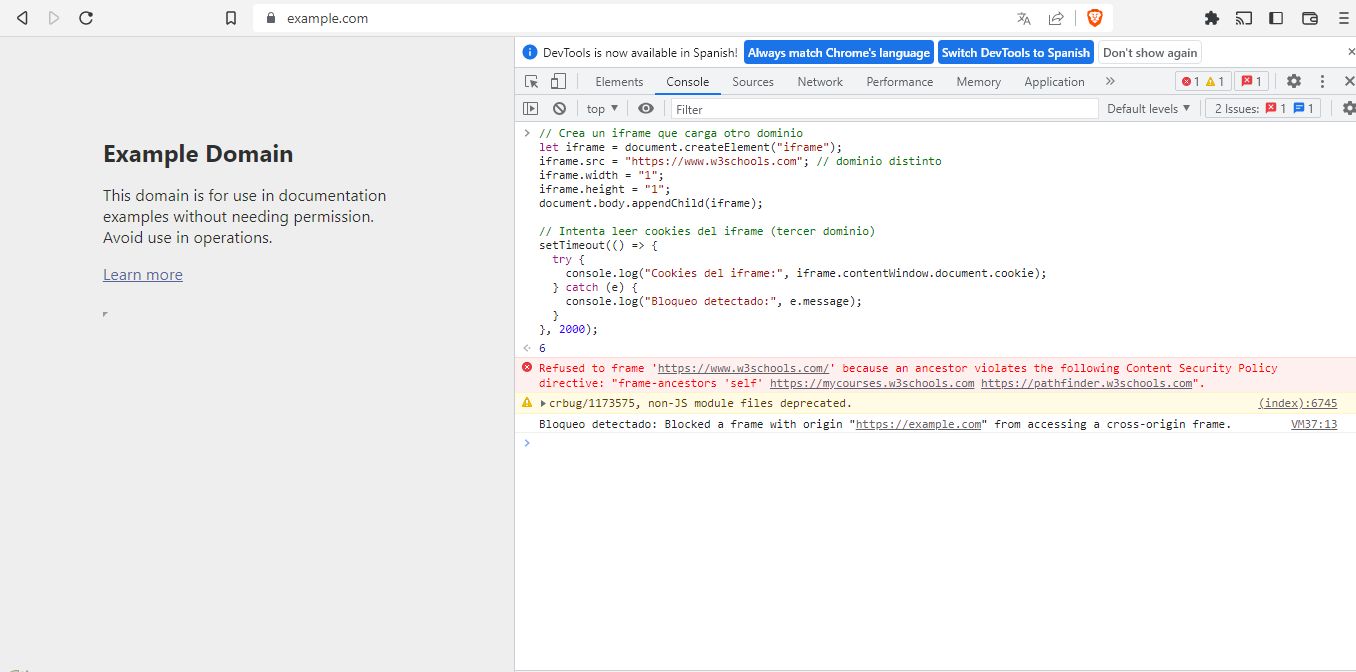The width and height of the screenshot is (1356, 672).
Task: Reload the page
Action: tap(86, 18)
